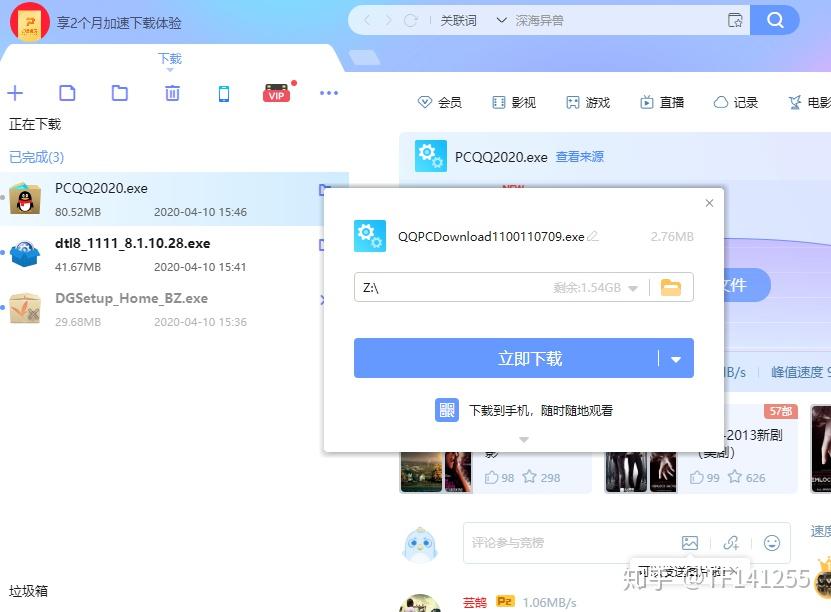Expand the save path dropdown arrow
This screenshot has height=612, width=831.
coord(633,288)
